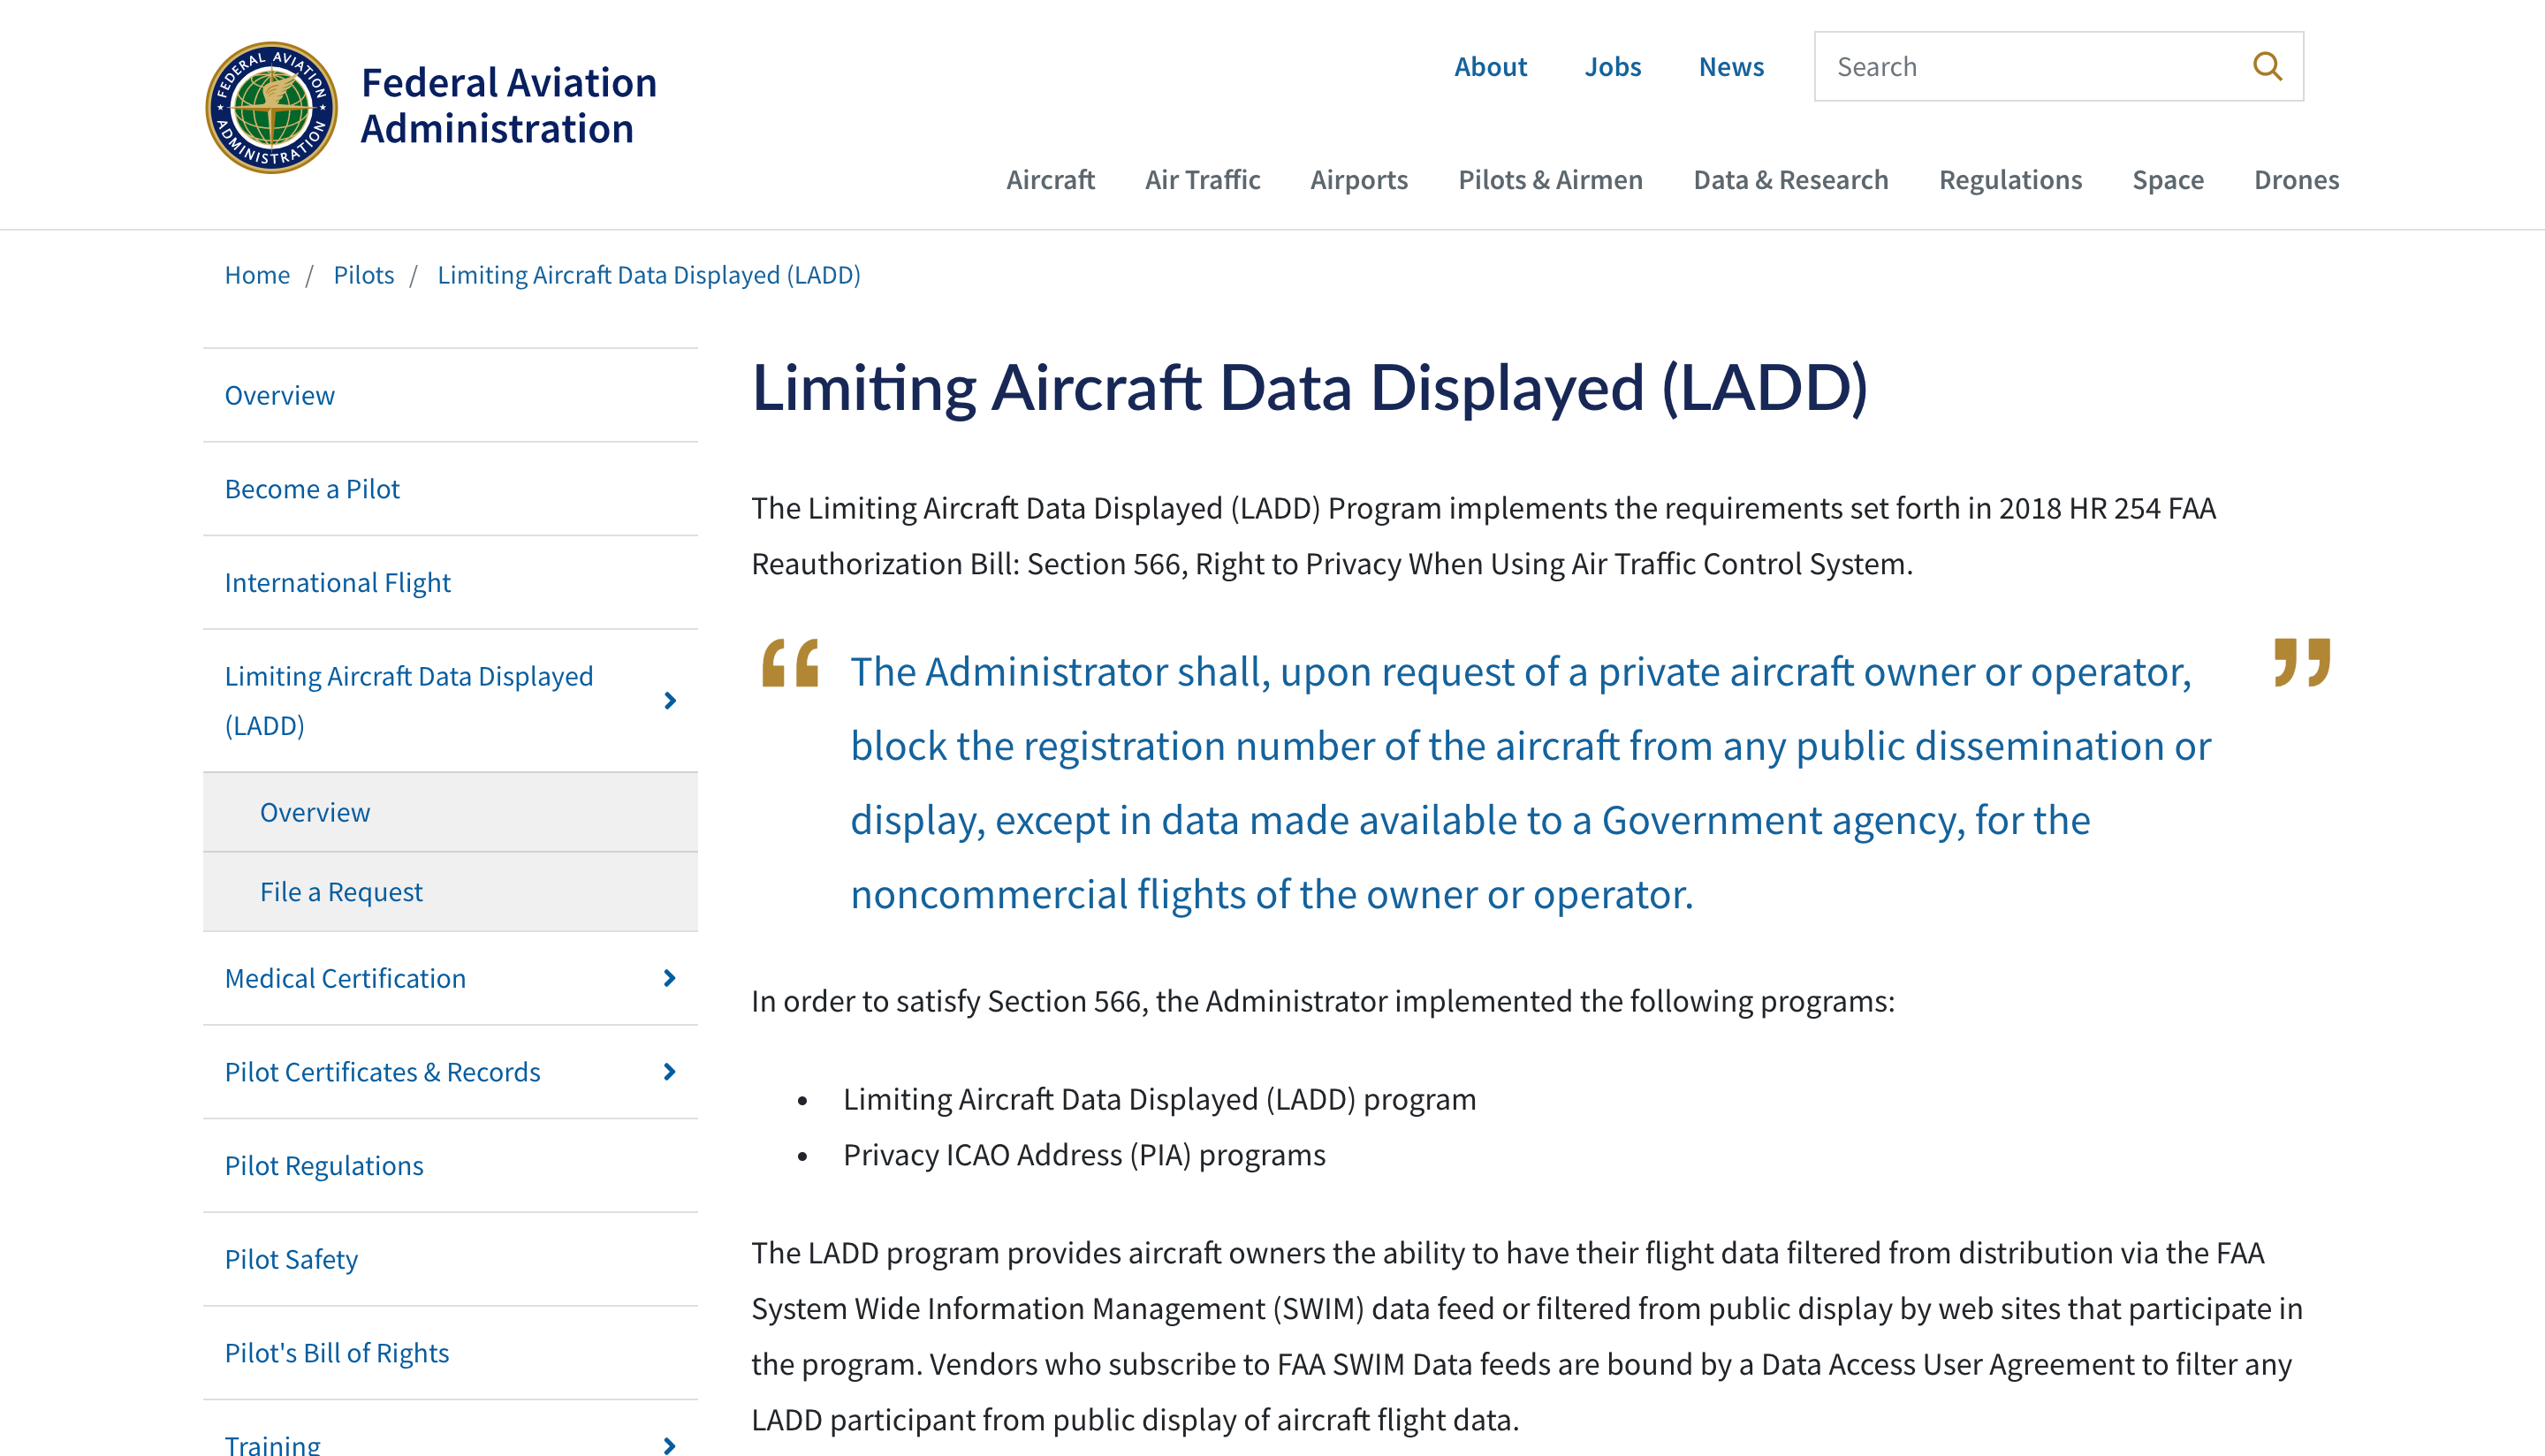Go to the About page
This screenshot has width=2545, height=1456.
click(1490, 66)
